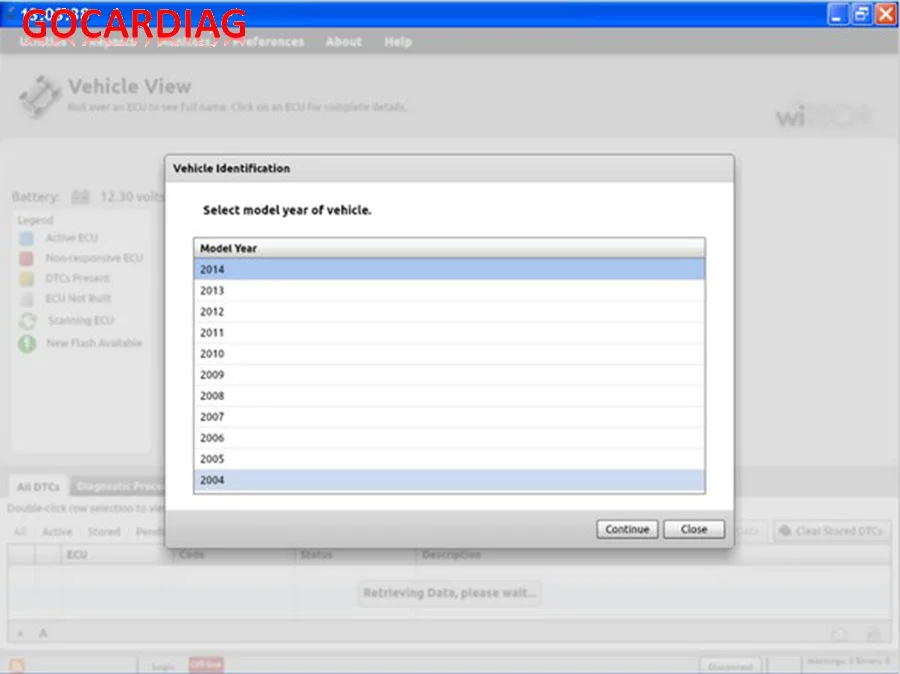Click the Active ECU blue legend icon
Viewport: 900px width, 674px height.
pos(26,238)
